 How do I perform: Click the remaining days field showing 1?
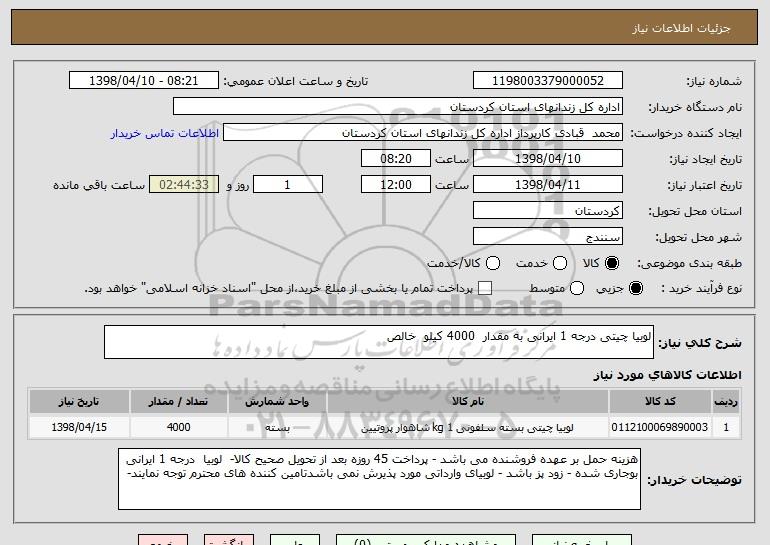tap(288, 185)
